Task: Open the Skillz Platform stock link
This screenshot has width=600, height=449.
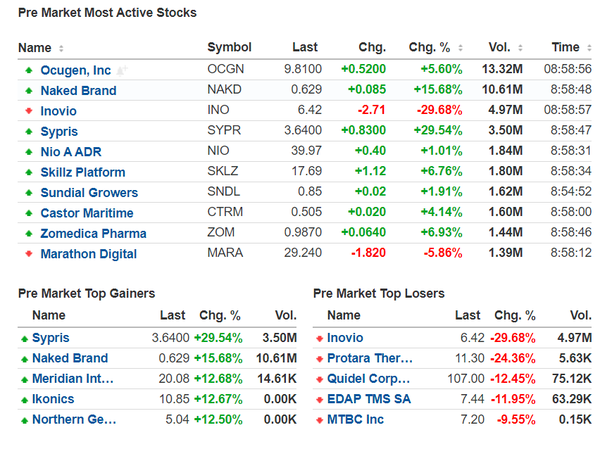Action: coord(83,173)
